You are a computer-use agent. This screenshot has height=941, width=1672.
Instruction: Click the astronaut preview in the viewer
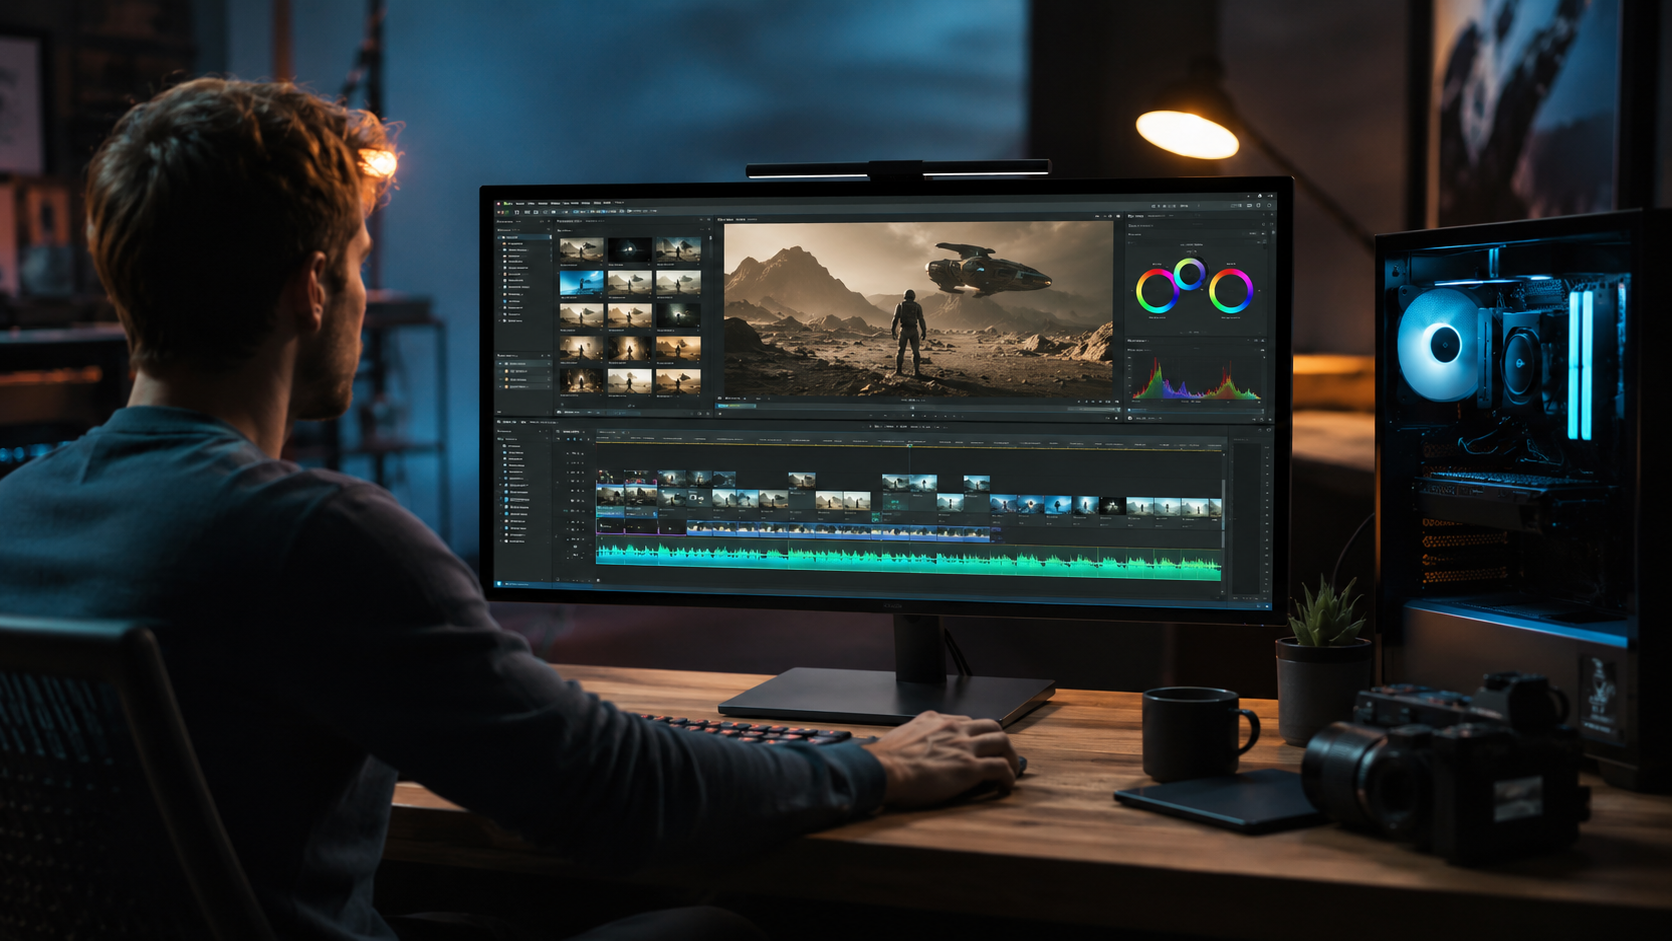918,309
